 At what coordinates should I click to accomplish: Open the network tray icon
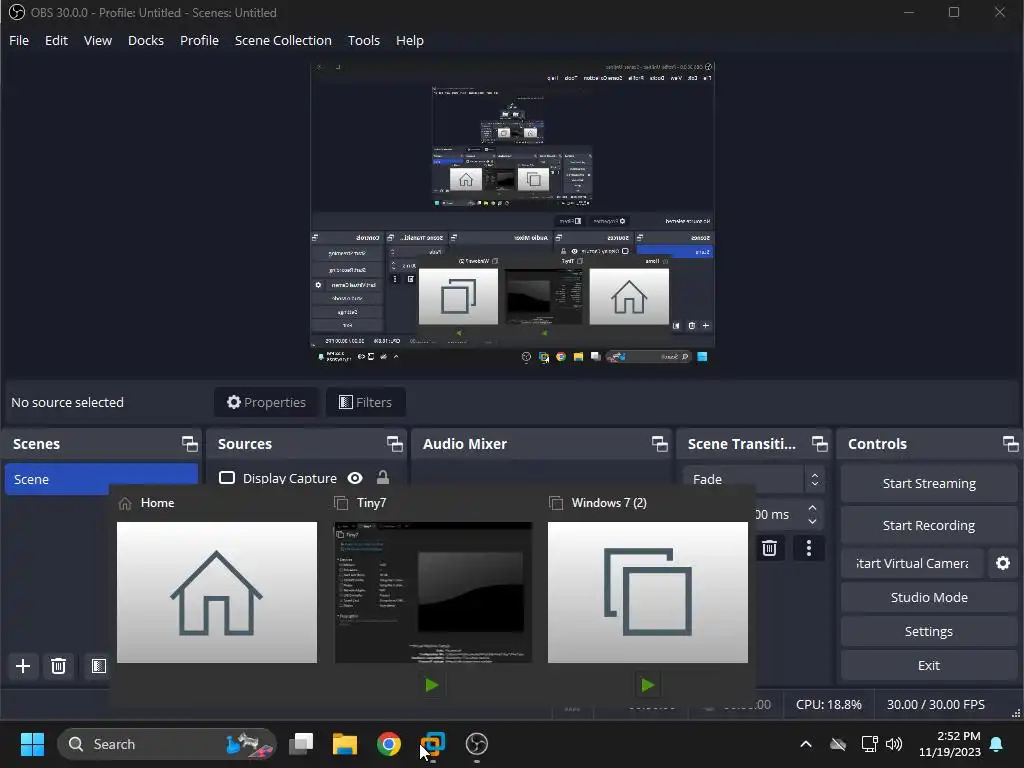pyautogui.click(x=869, y=744)
